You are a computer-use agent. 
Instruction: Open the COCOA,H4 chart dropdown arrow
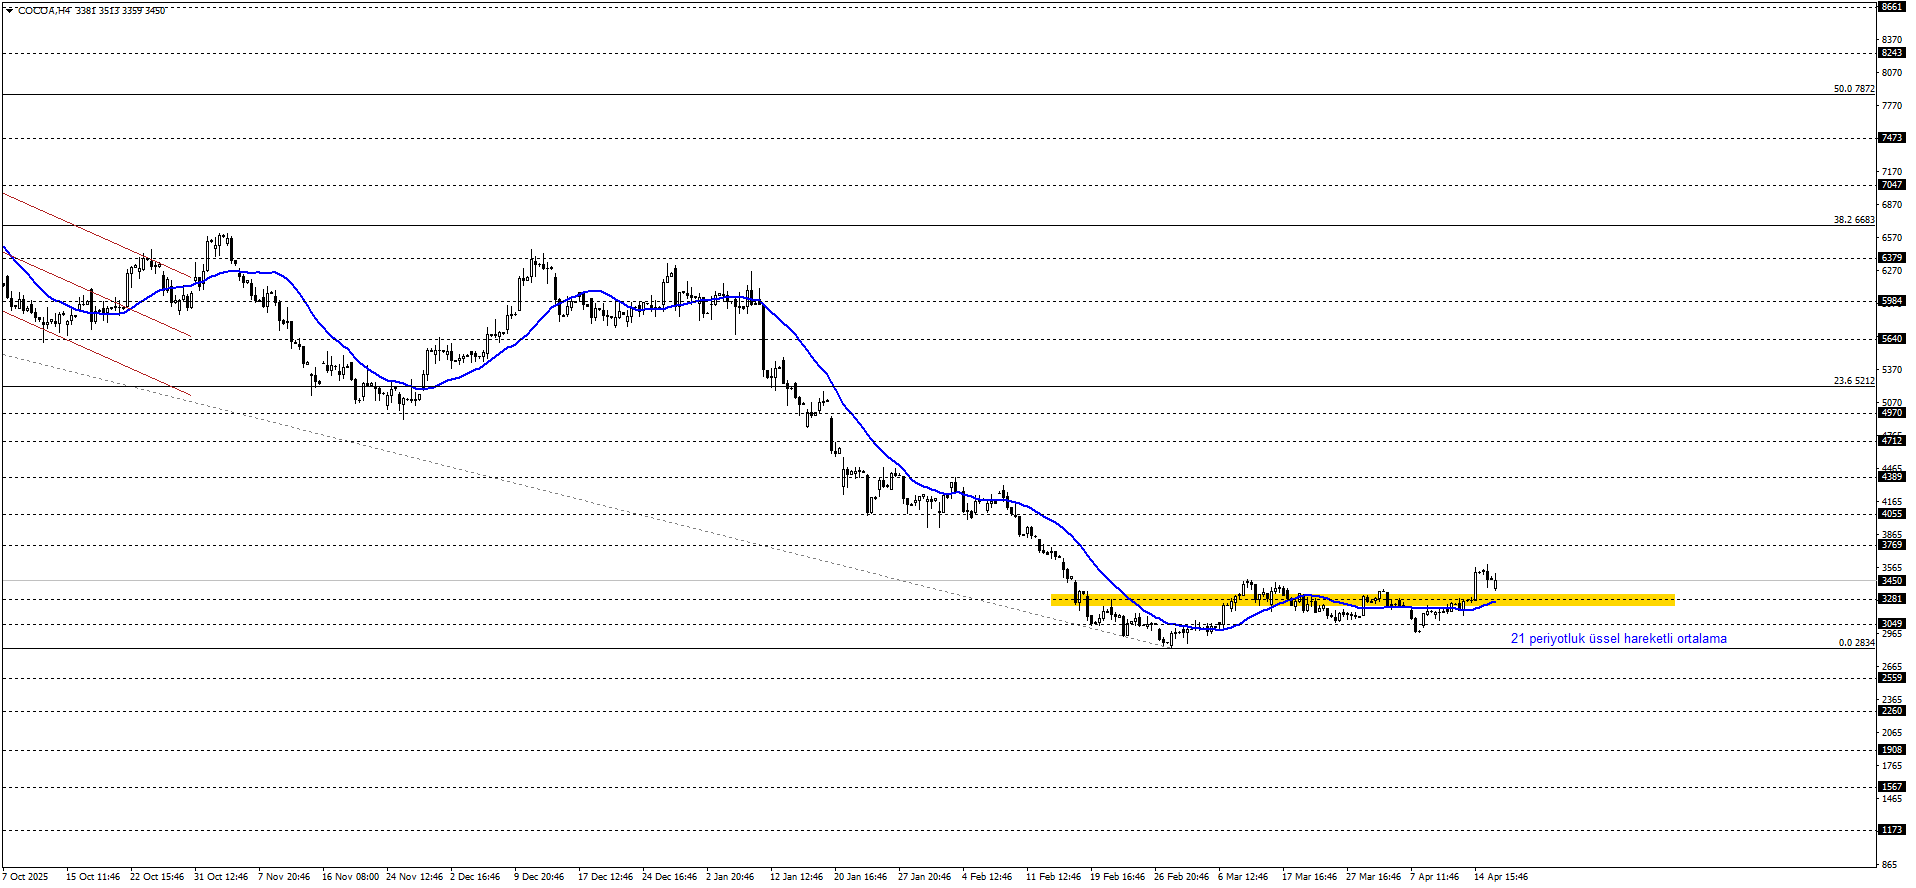pyautogui.click(x=9, y=11)
